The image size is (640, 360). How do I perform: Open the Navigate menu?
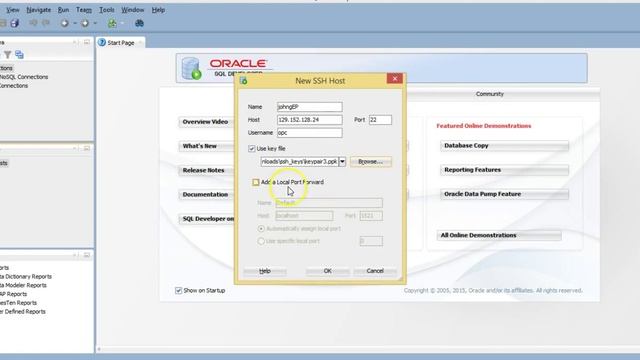pos(39,10)
